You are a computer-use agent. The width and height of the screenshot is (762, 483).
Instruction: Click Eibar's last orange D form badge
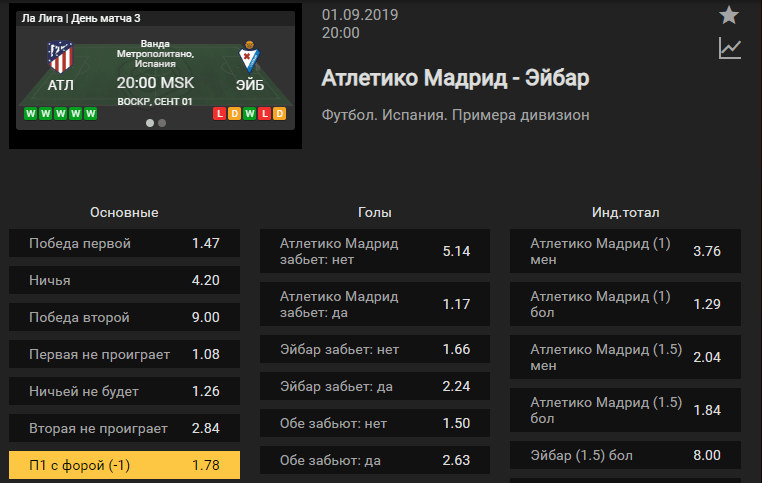pos(279,114)
